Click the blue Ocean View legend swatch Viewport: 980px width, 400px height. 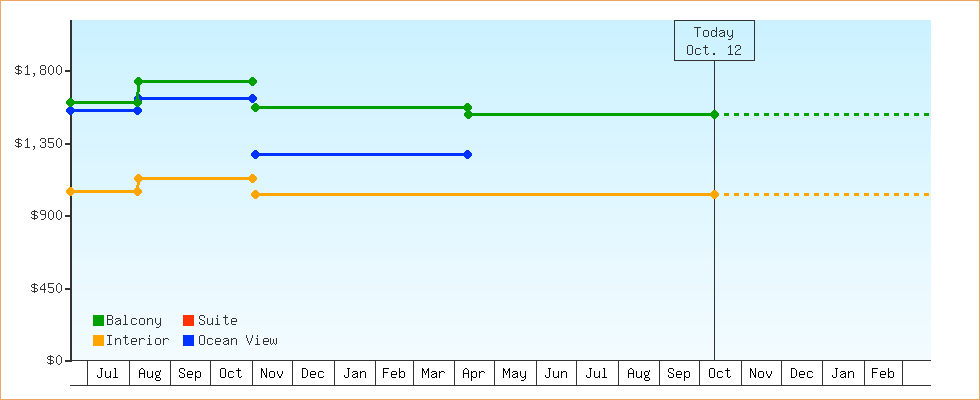click(x=188, y=340)
